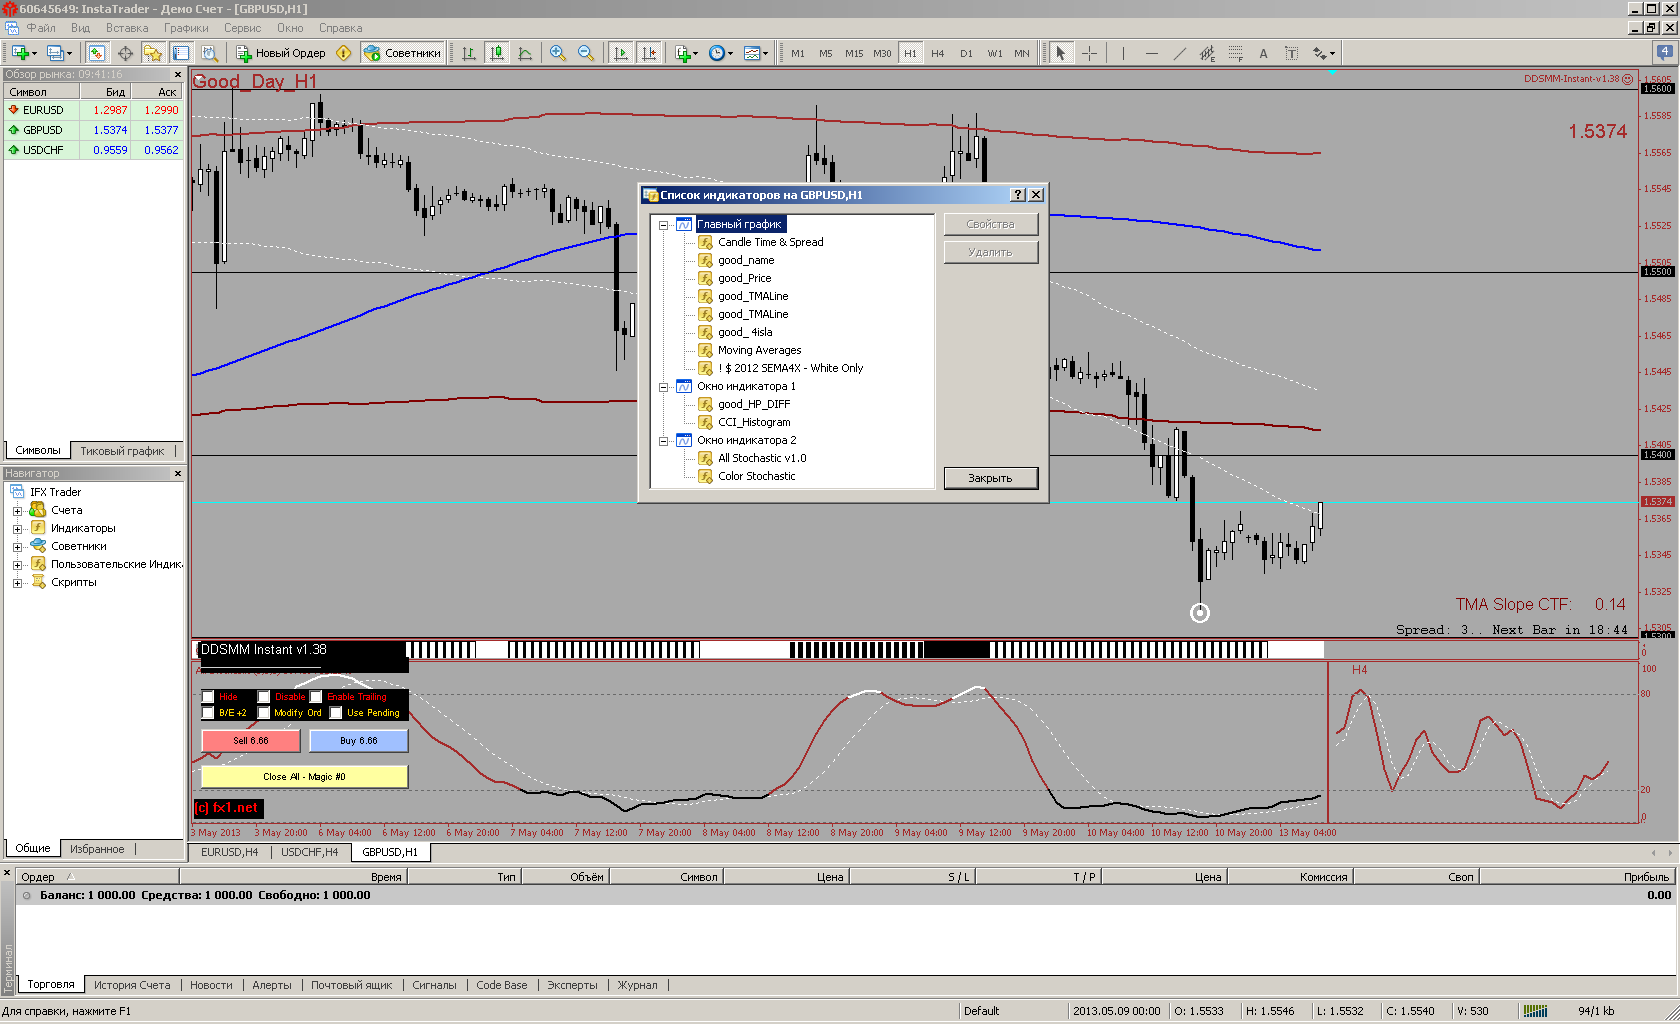The width and height of the screenshot is (1680, 1024).
Task: Toggle the Market Watch window icon
Action: (96, 53)
